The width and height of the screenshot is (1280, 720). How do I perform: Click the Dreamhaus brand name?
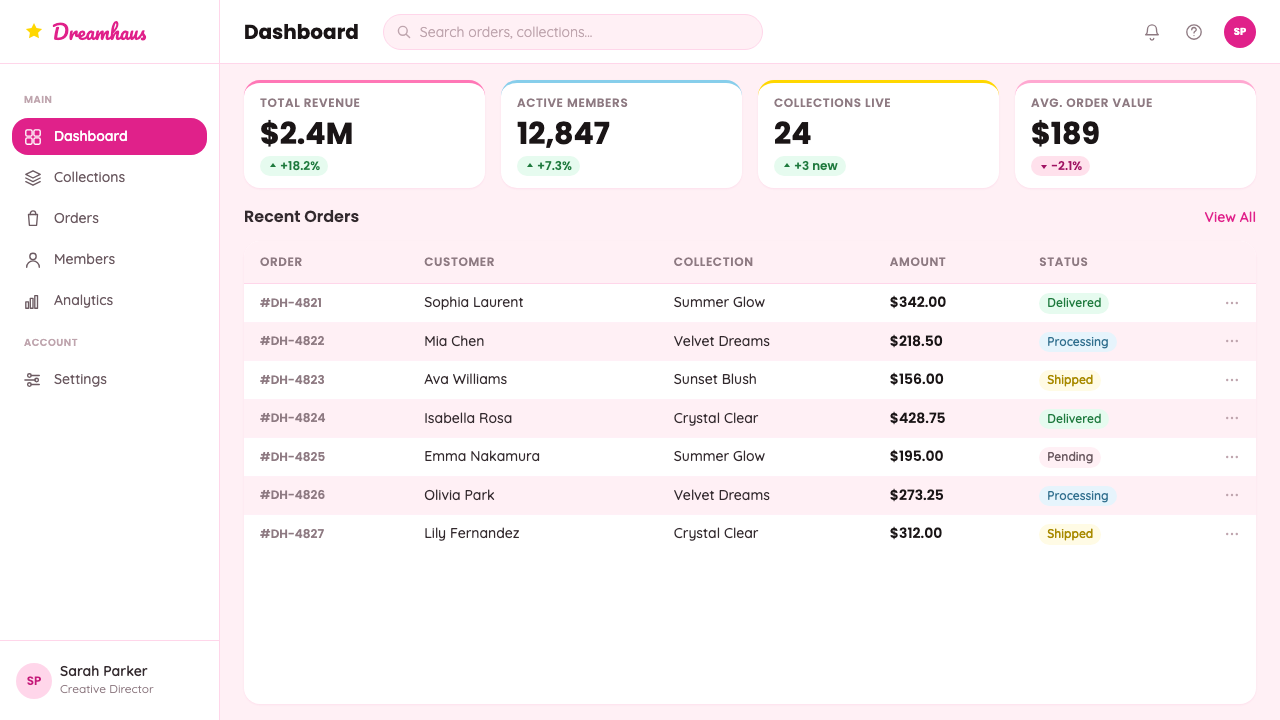pos(99,32)
